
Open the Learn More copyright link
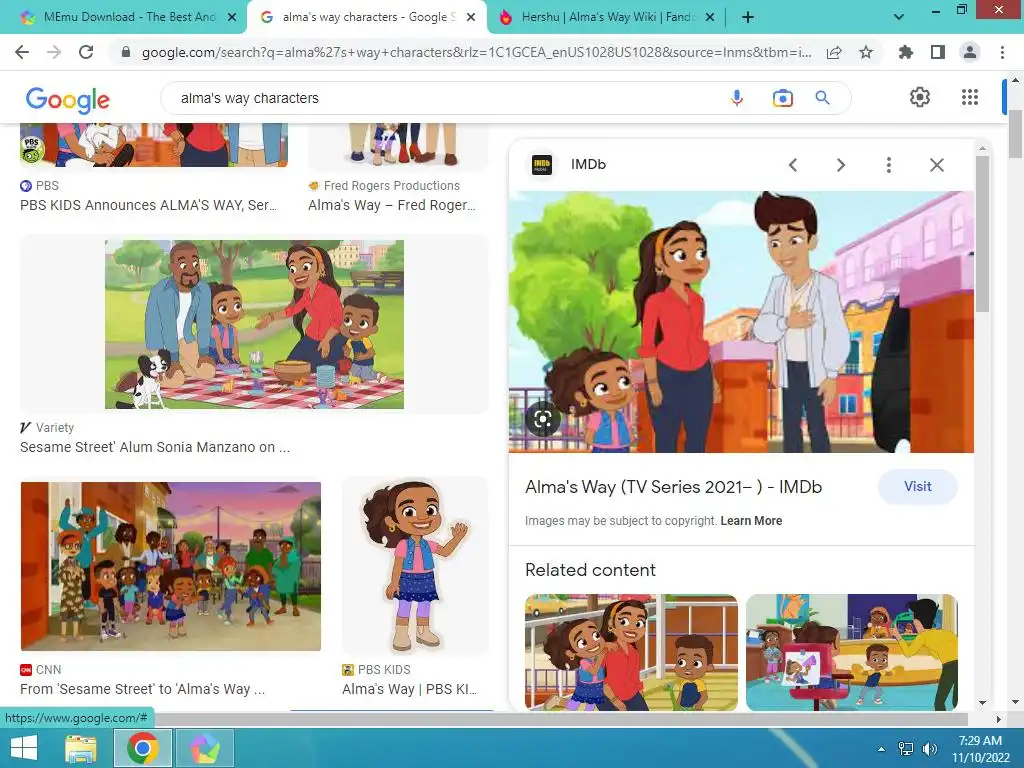coord(751,521)
